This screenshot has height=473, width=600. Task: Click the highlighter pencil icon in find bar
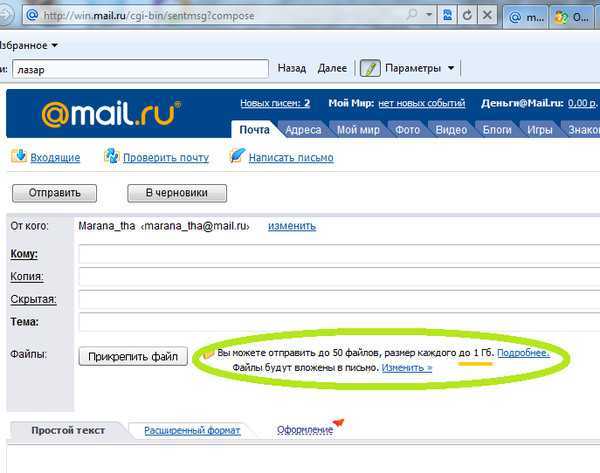click(x=370, y=69)
